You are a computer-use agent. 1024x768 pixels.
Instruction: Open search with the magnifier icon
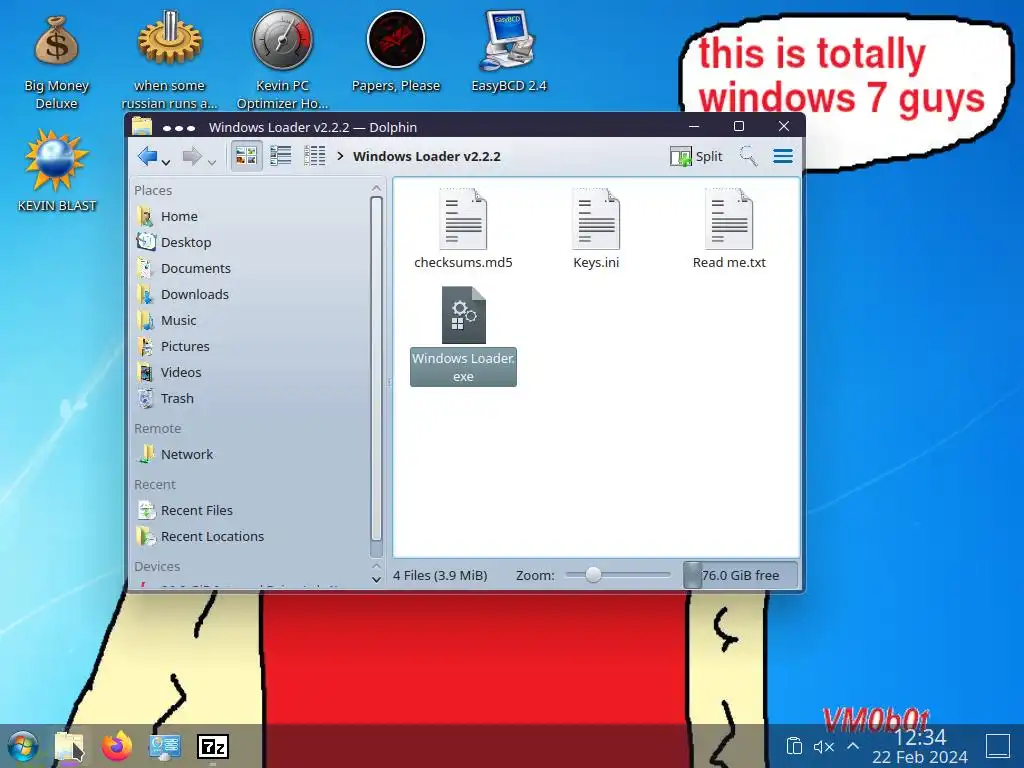tap(748, 156)
